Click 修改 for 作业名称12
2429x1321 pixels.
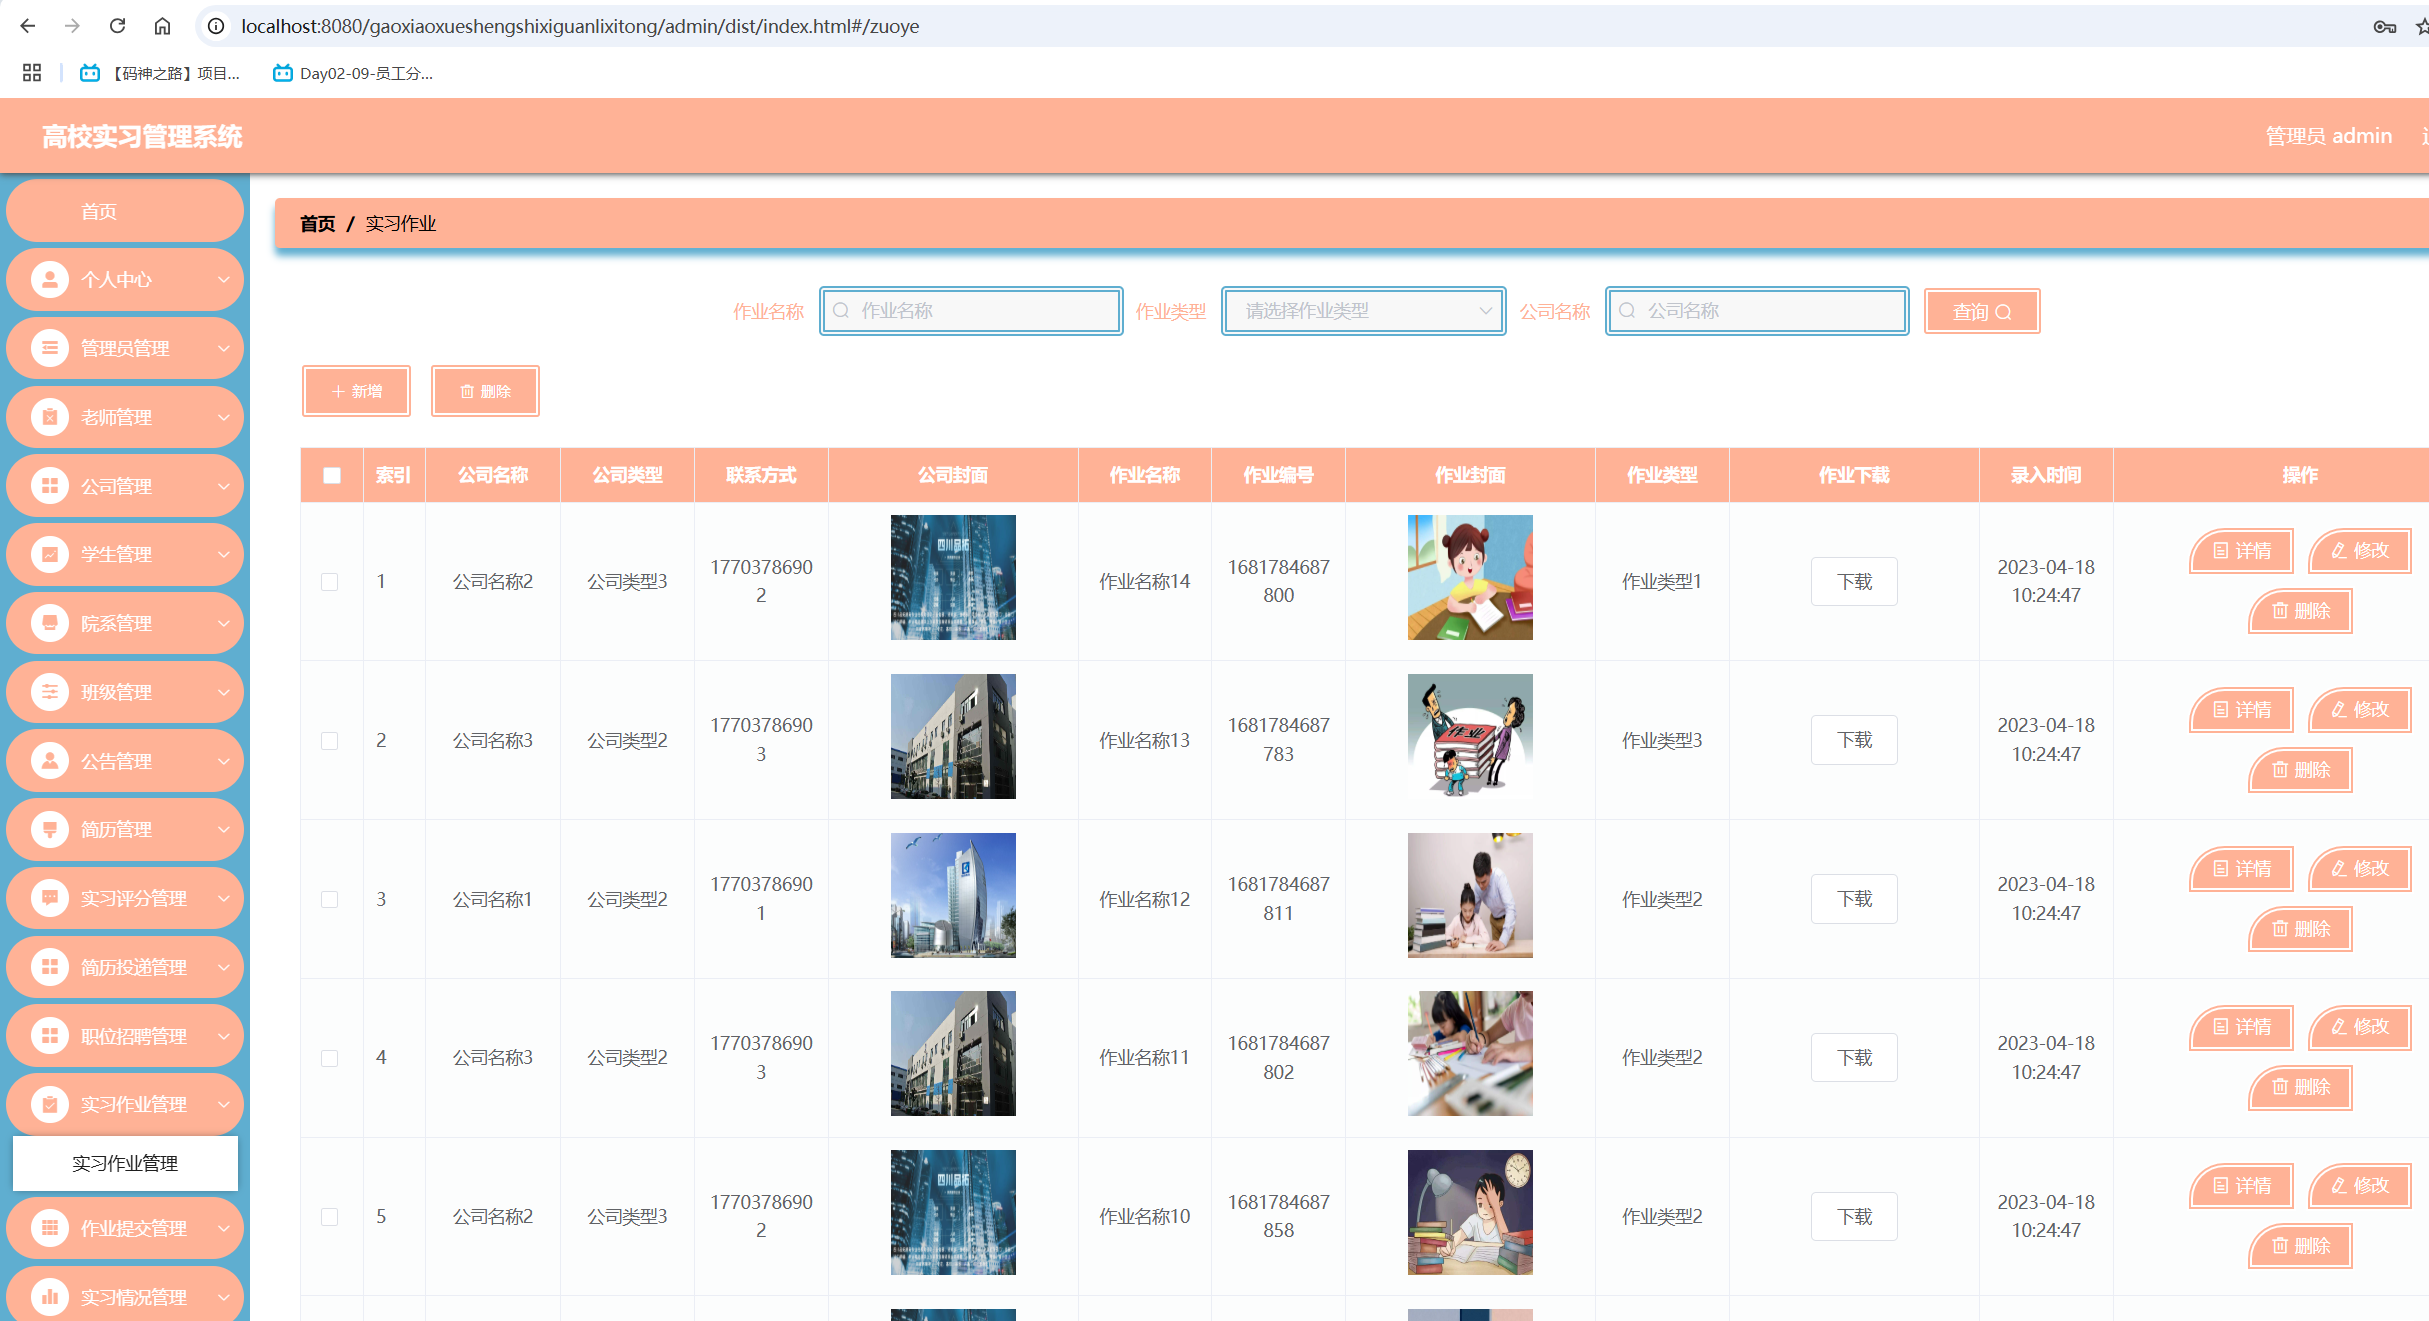2359,869
